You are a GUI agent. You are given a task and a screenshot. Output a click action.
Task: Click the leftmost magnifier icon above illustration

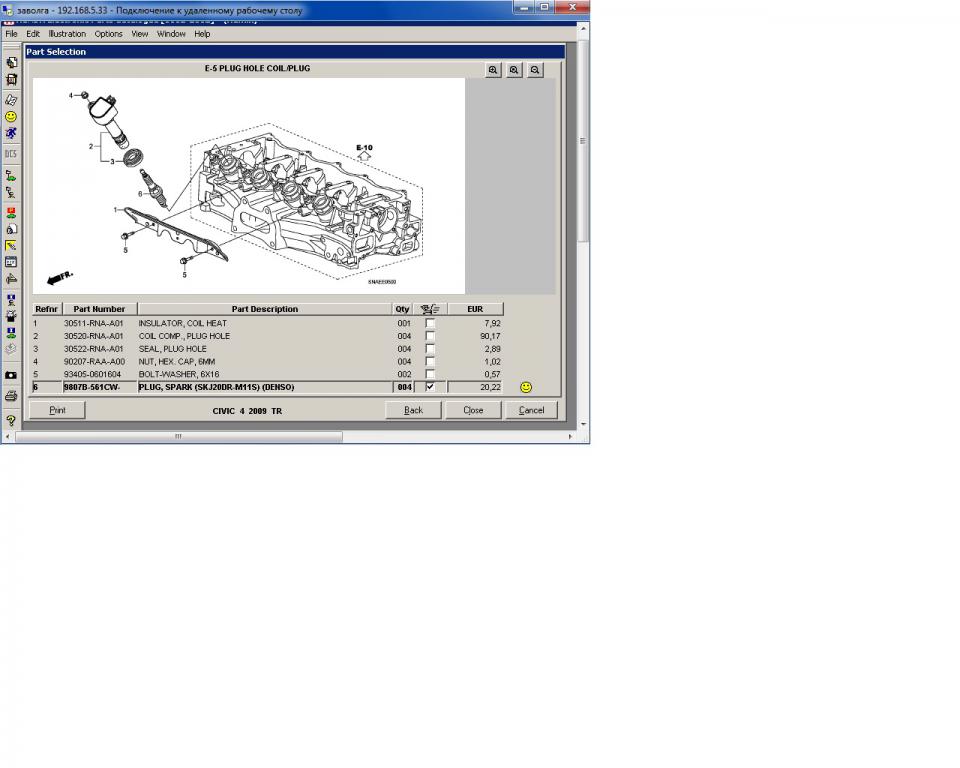[493, 70]
